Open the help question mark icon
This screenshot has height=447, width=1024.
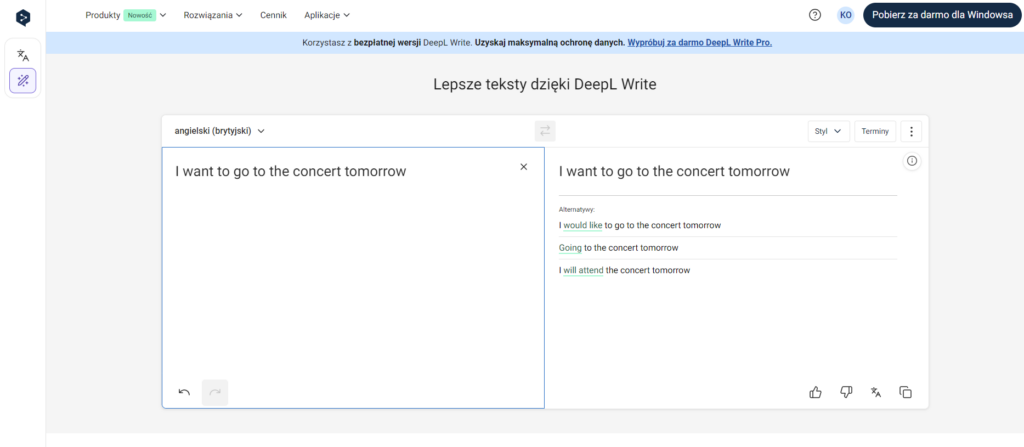coord(815,15)
